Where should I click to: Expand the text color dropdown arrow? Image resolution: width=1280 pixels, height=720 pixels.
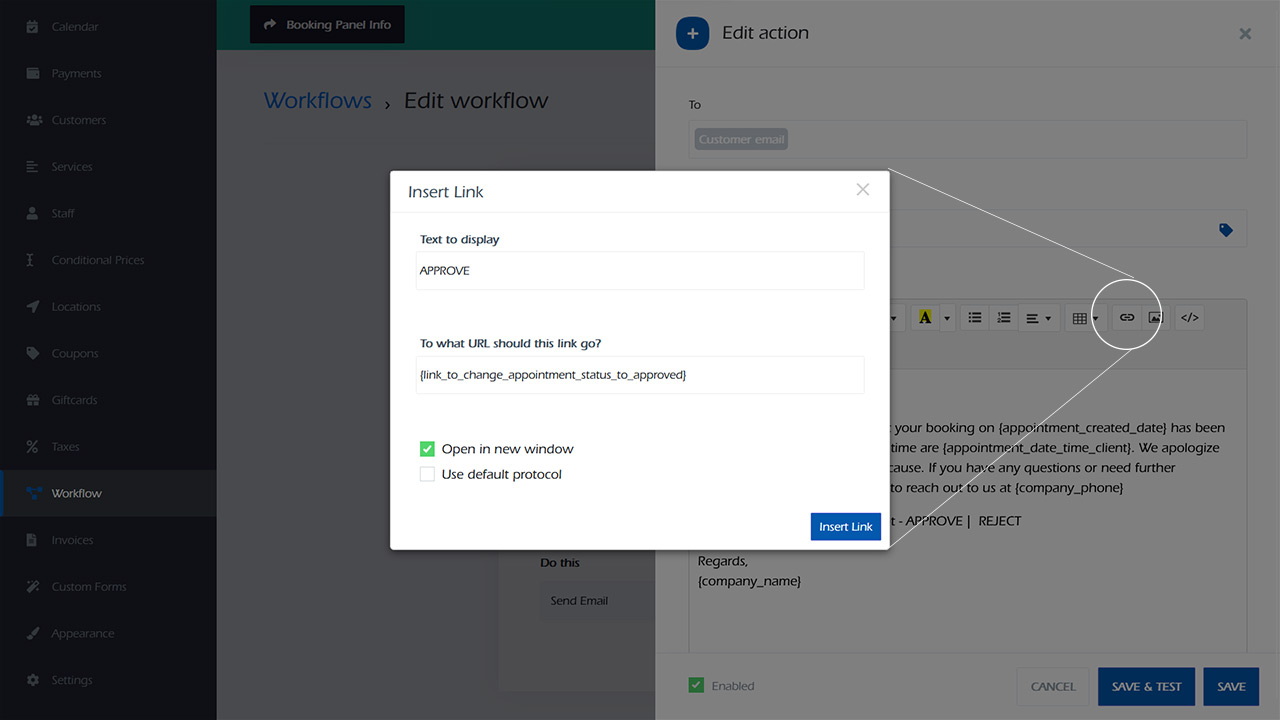(x=946, y=318)
